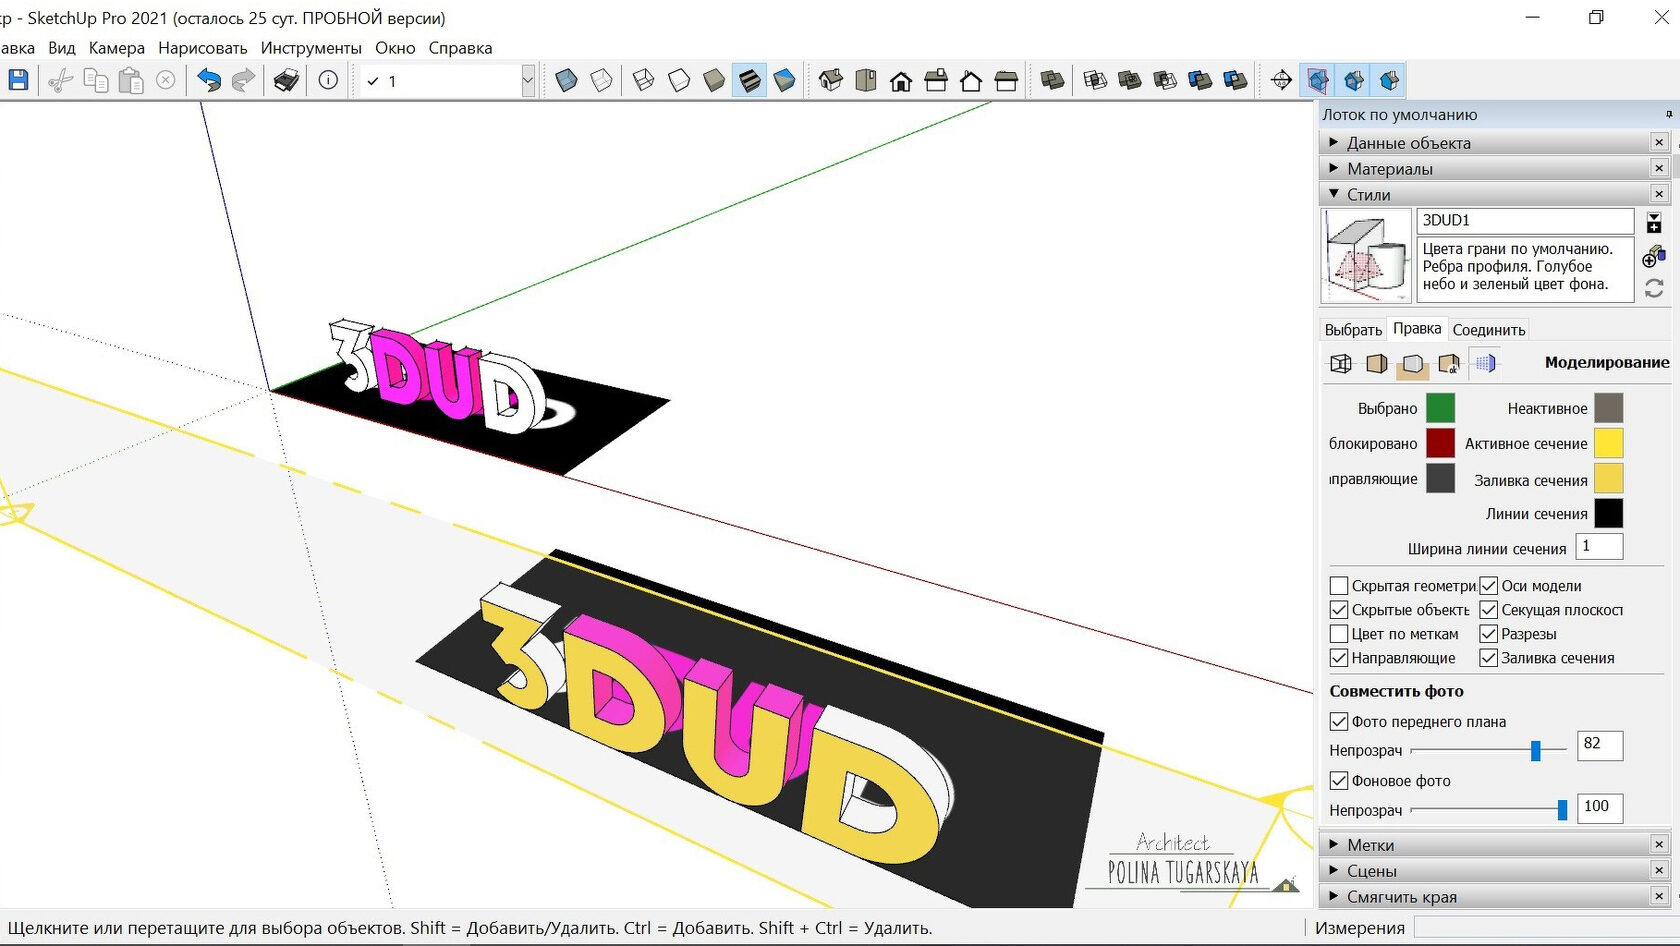Select Shaded With Textures style icon

click(x=749, y=80)
